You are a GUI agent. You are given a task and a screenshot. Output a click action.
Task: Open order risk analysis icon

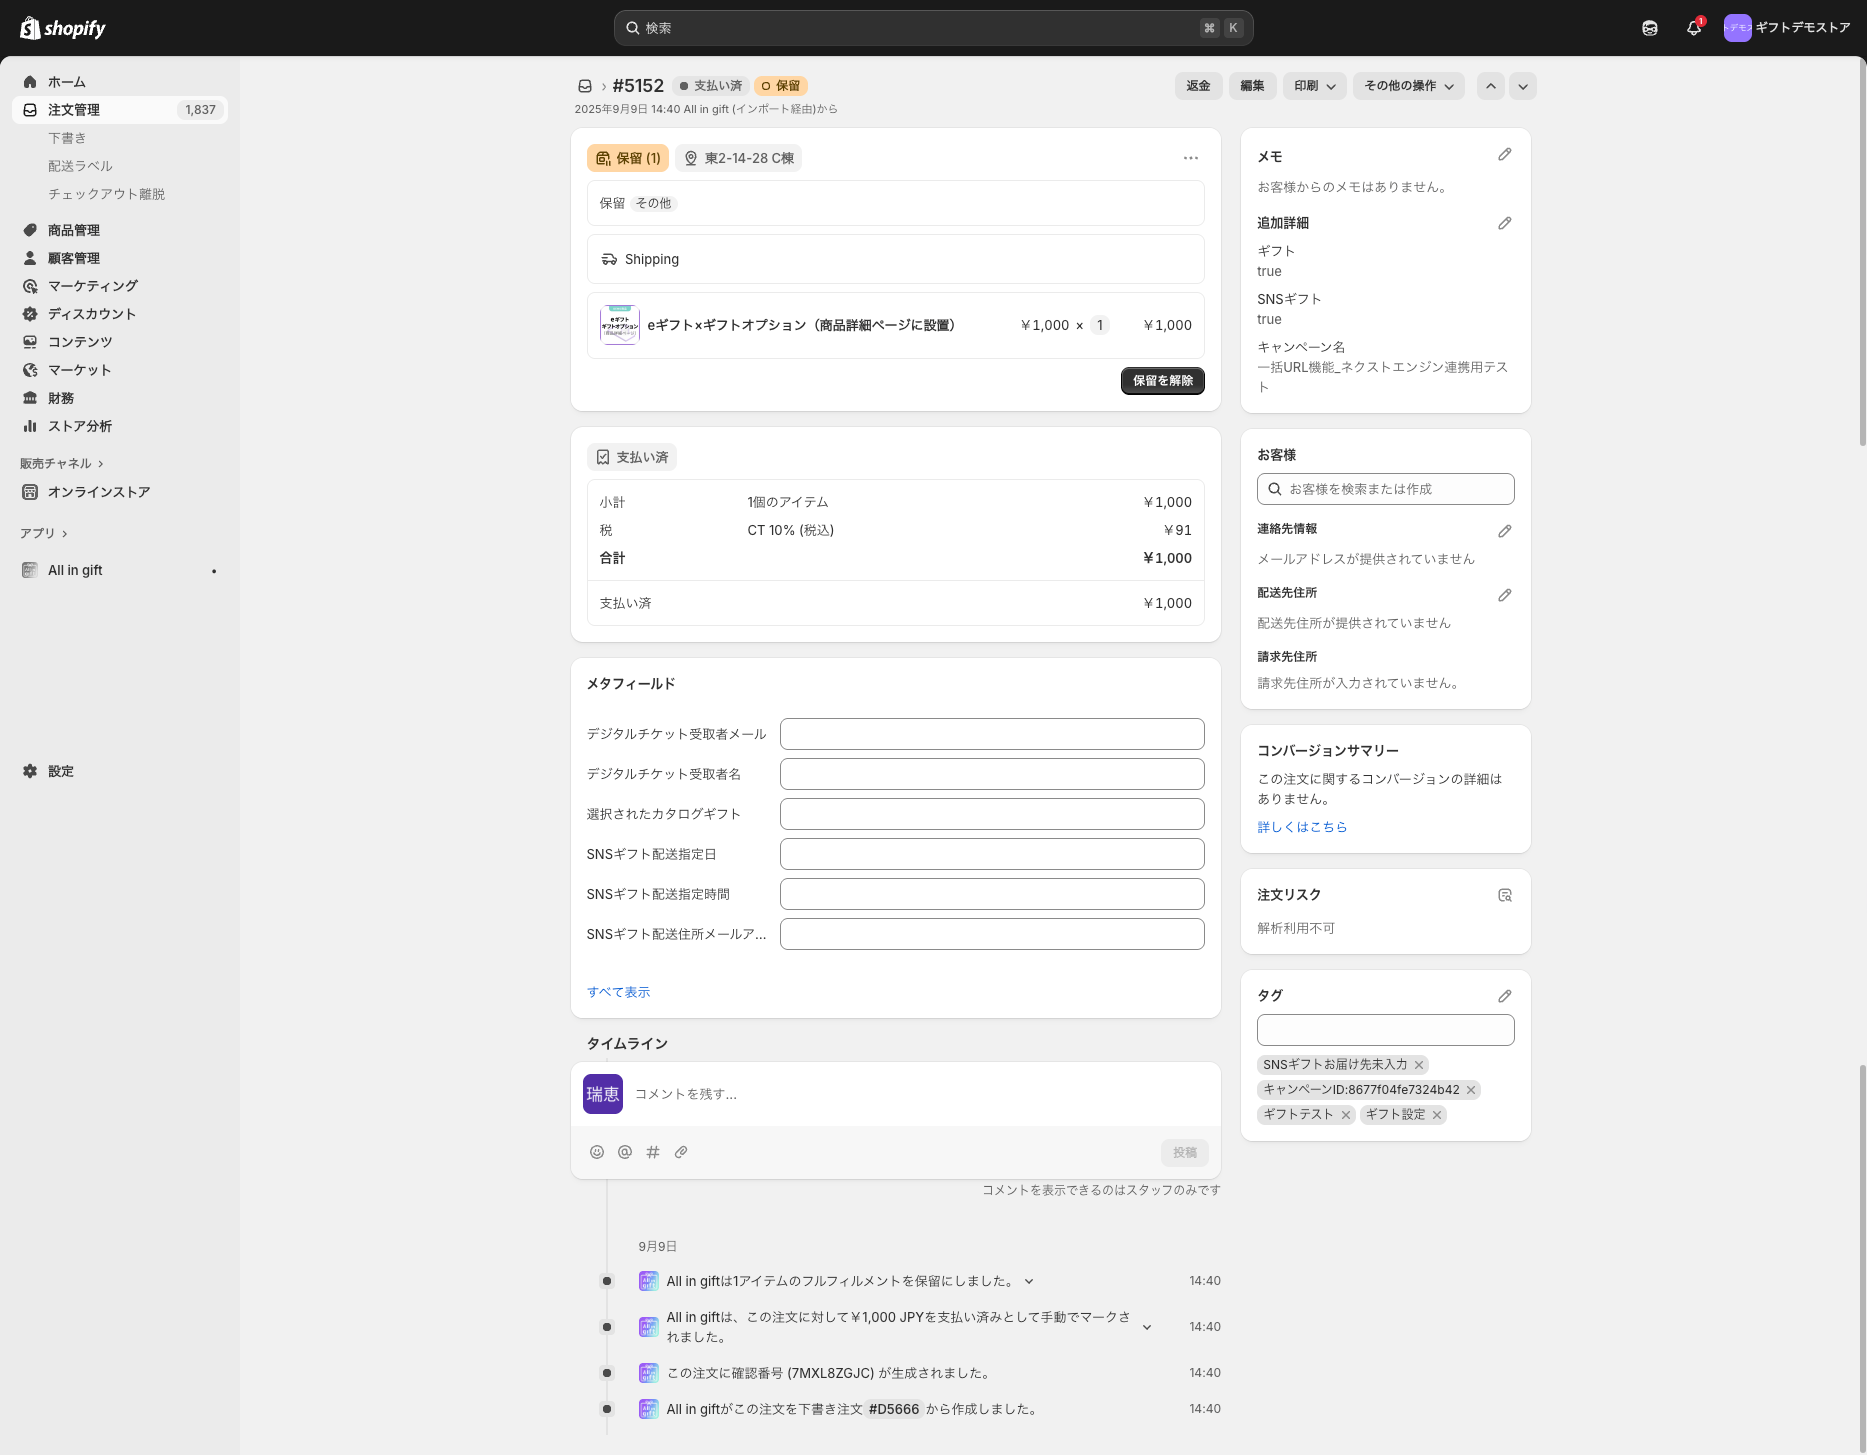tap(1504, 895)
